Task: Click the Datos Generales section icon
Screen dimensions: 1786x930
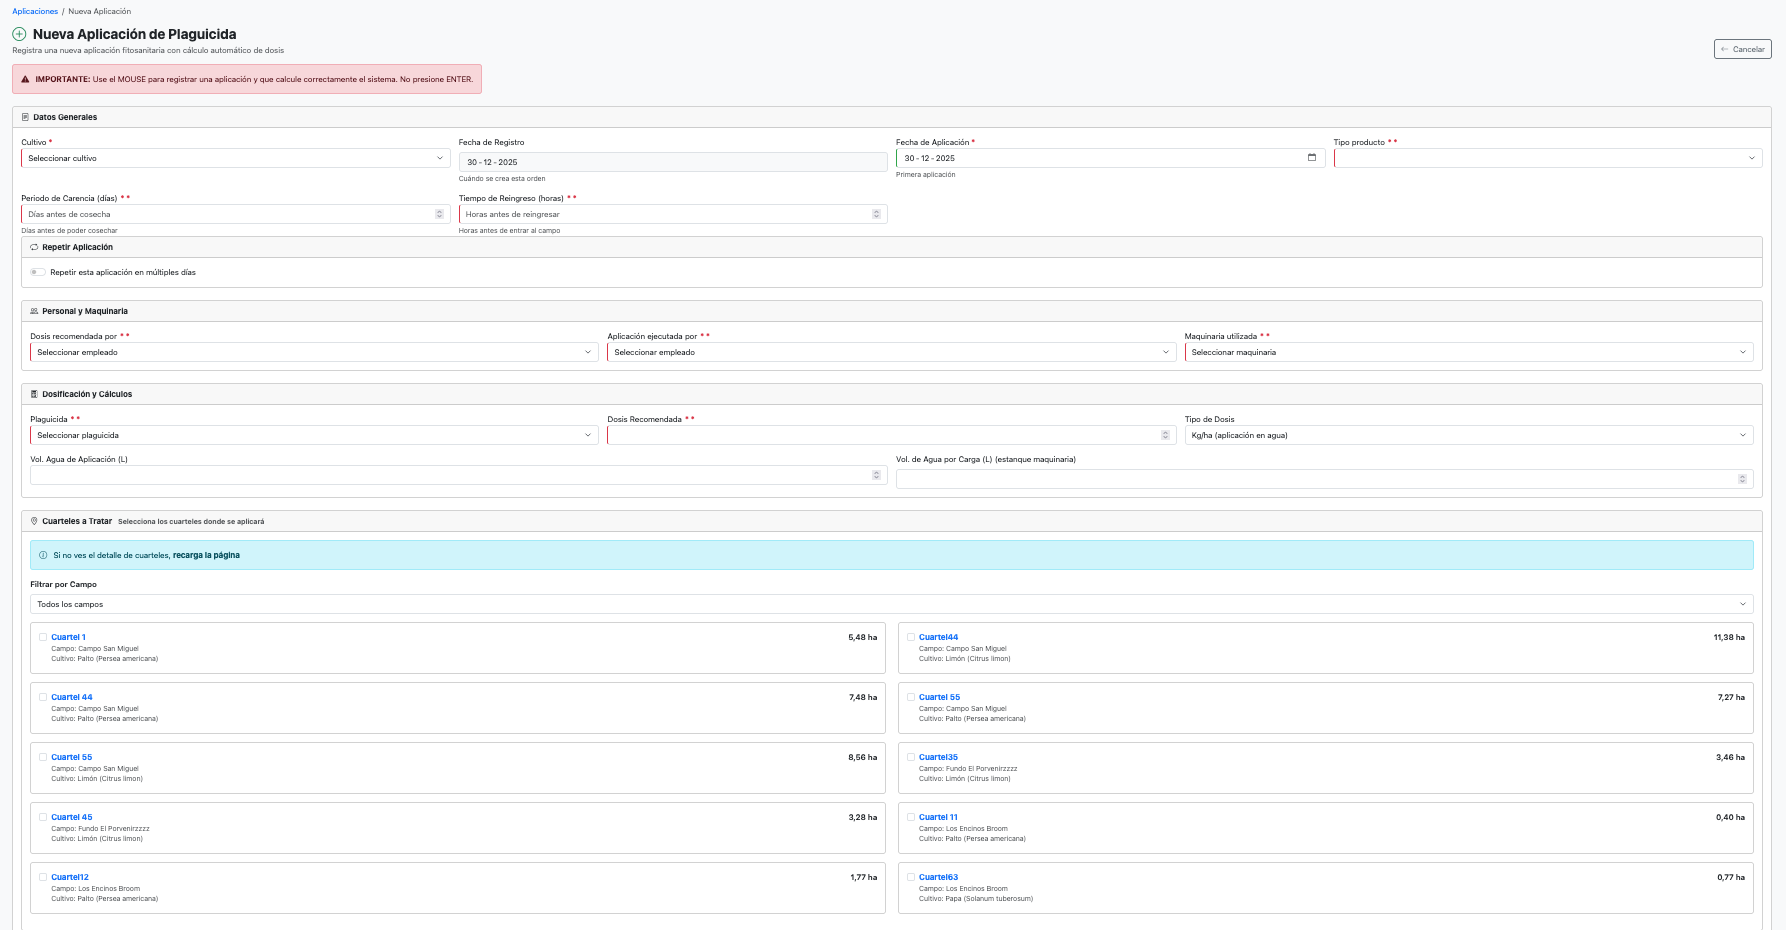Action: pos(25,117)
